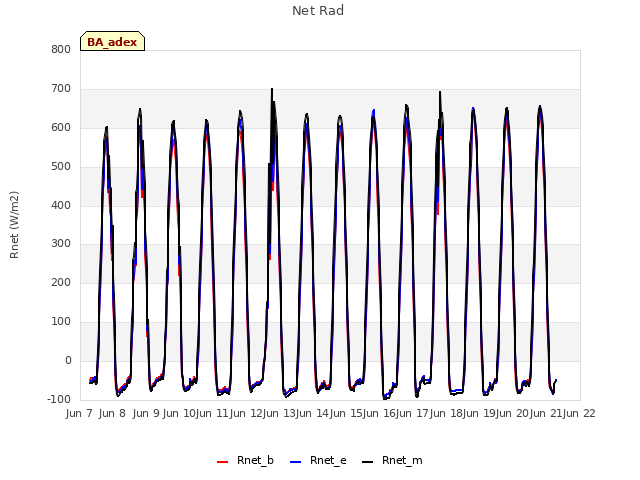Image resolution: width=640 pixels, height=480 pixels.
Task: Toggle the Rnet_m legend entry
Action: [x=392, y=460]
